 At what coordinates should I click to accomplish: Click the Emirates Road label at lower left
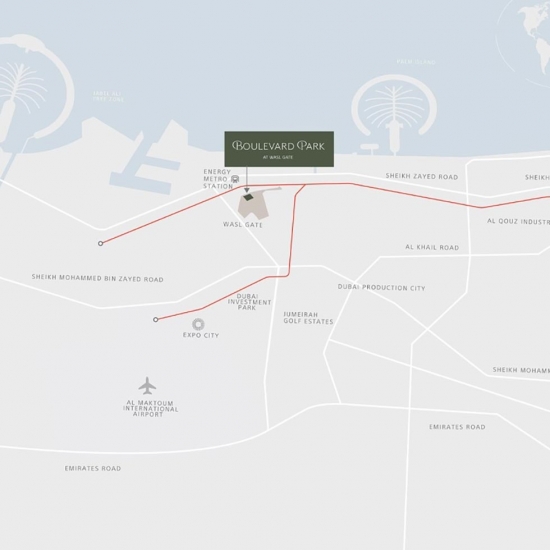click(93, 468)
